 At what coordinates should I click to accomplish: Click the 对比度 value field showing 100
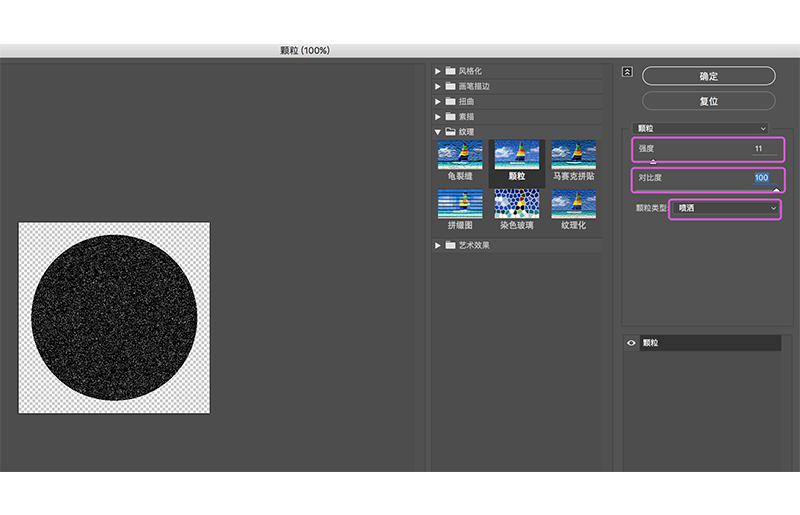(764, 178)
